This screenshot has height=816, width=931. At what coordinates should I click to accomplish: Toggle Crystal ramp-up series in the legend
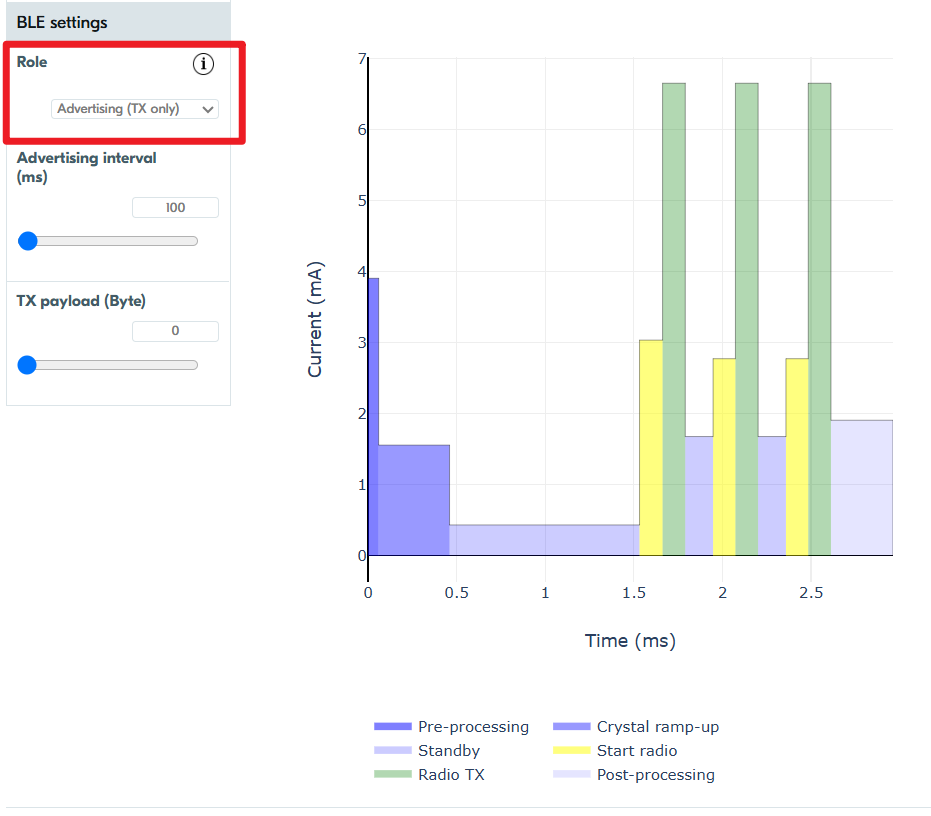click(x=657, y=727)
